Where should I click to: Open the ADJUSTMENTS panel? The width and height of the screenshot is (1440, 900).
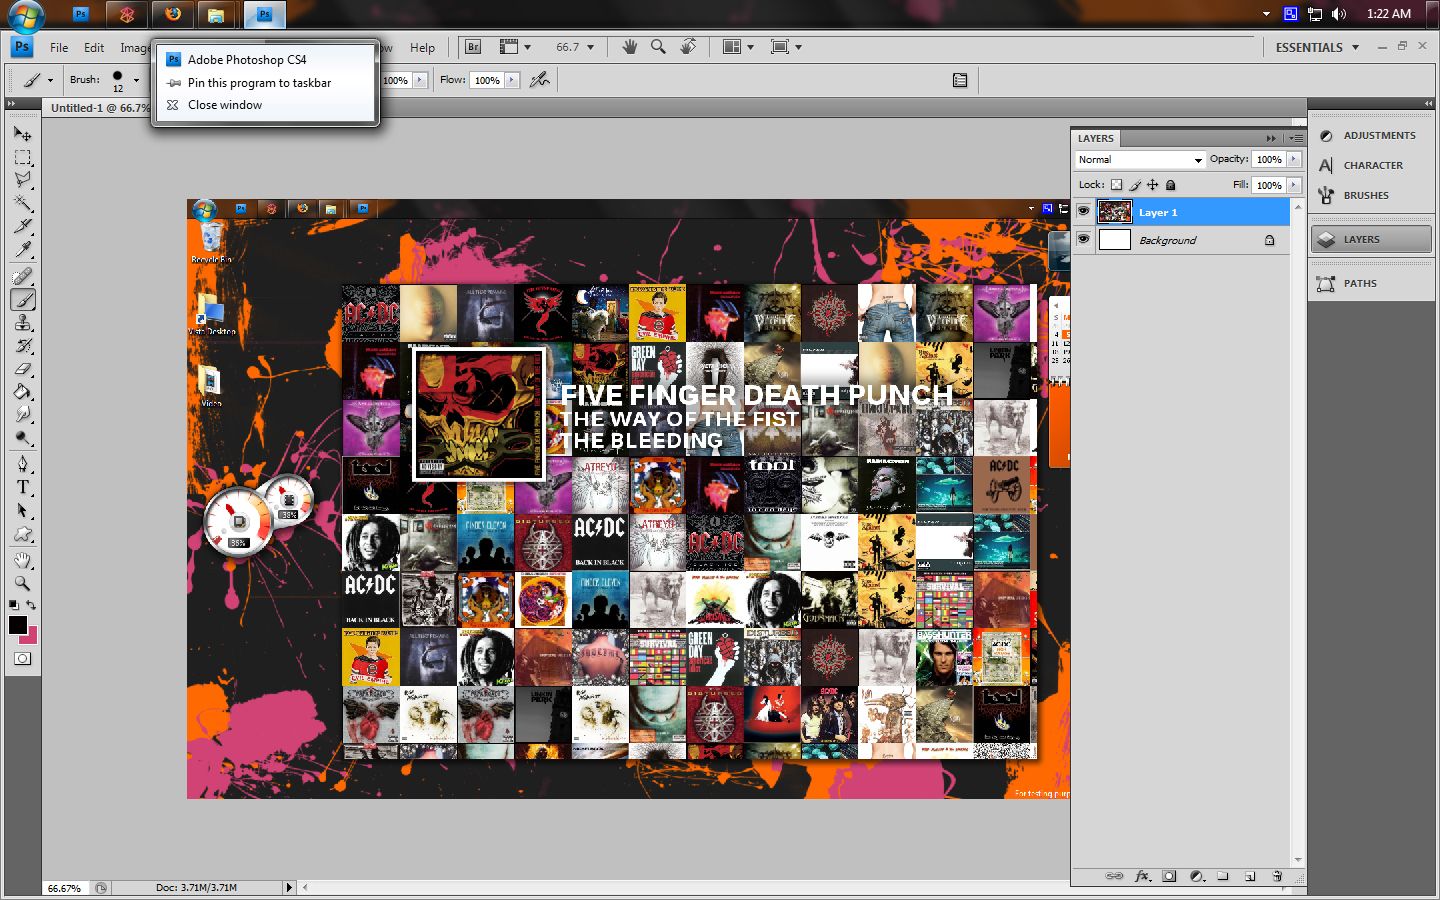tap(1369, 135)
